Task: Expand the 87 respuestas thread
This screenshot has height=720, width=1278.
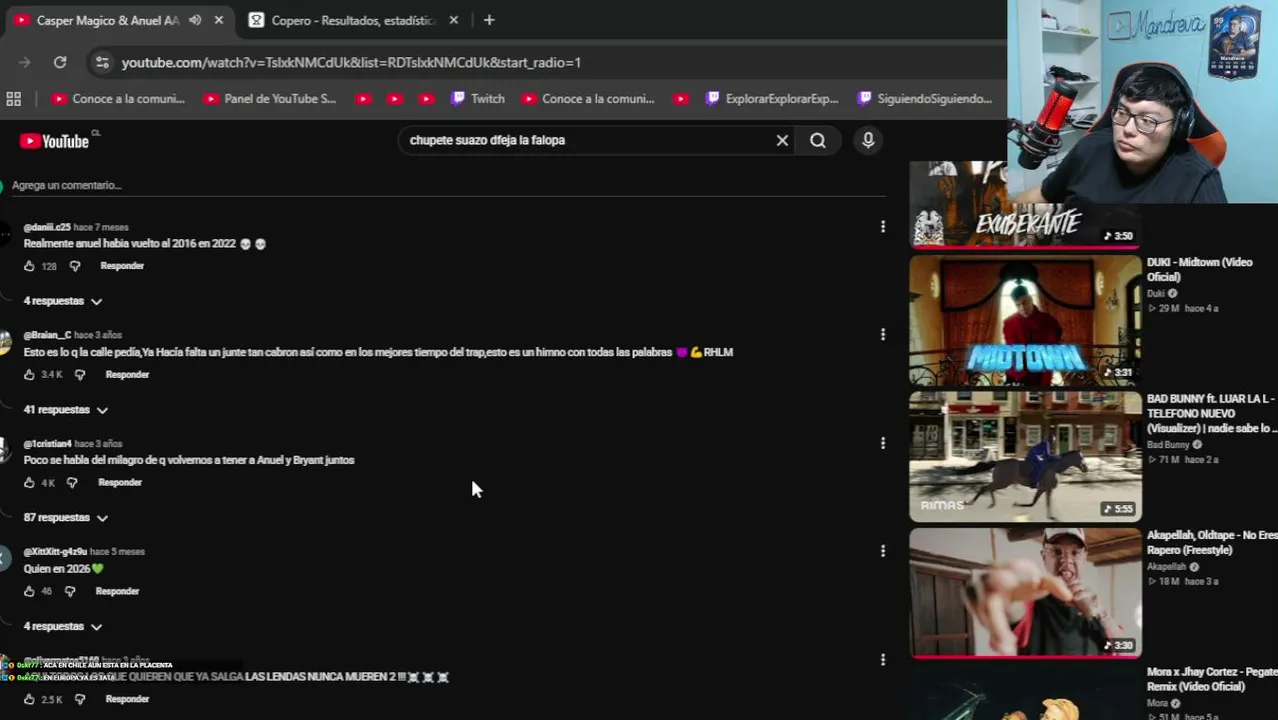Action: point(66,518)
